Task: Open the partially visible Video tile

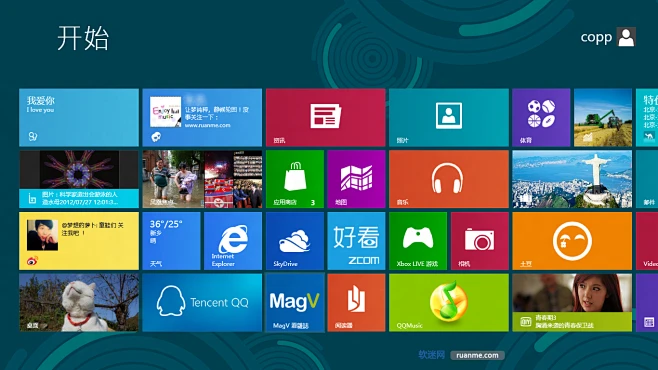Action: (x=647, y=241)
